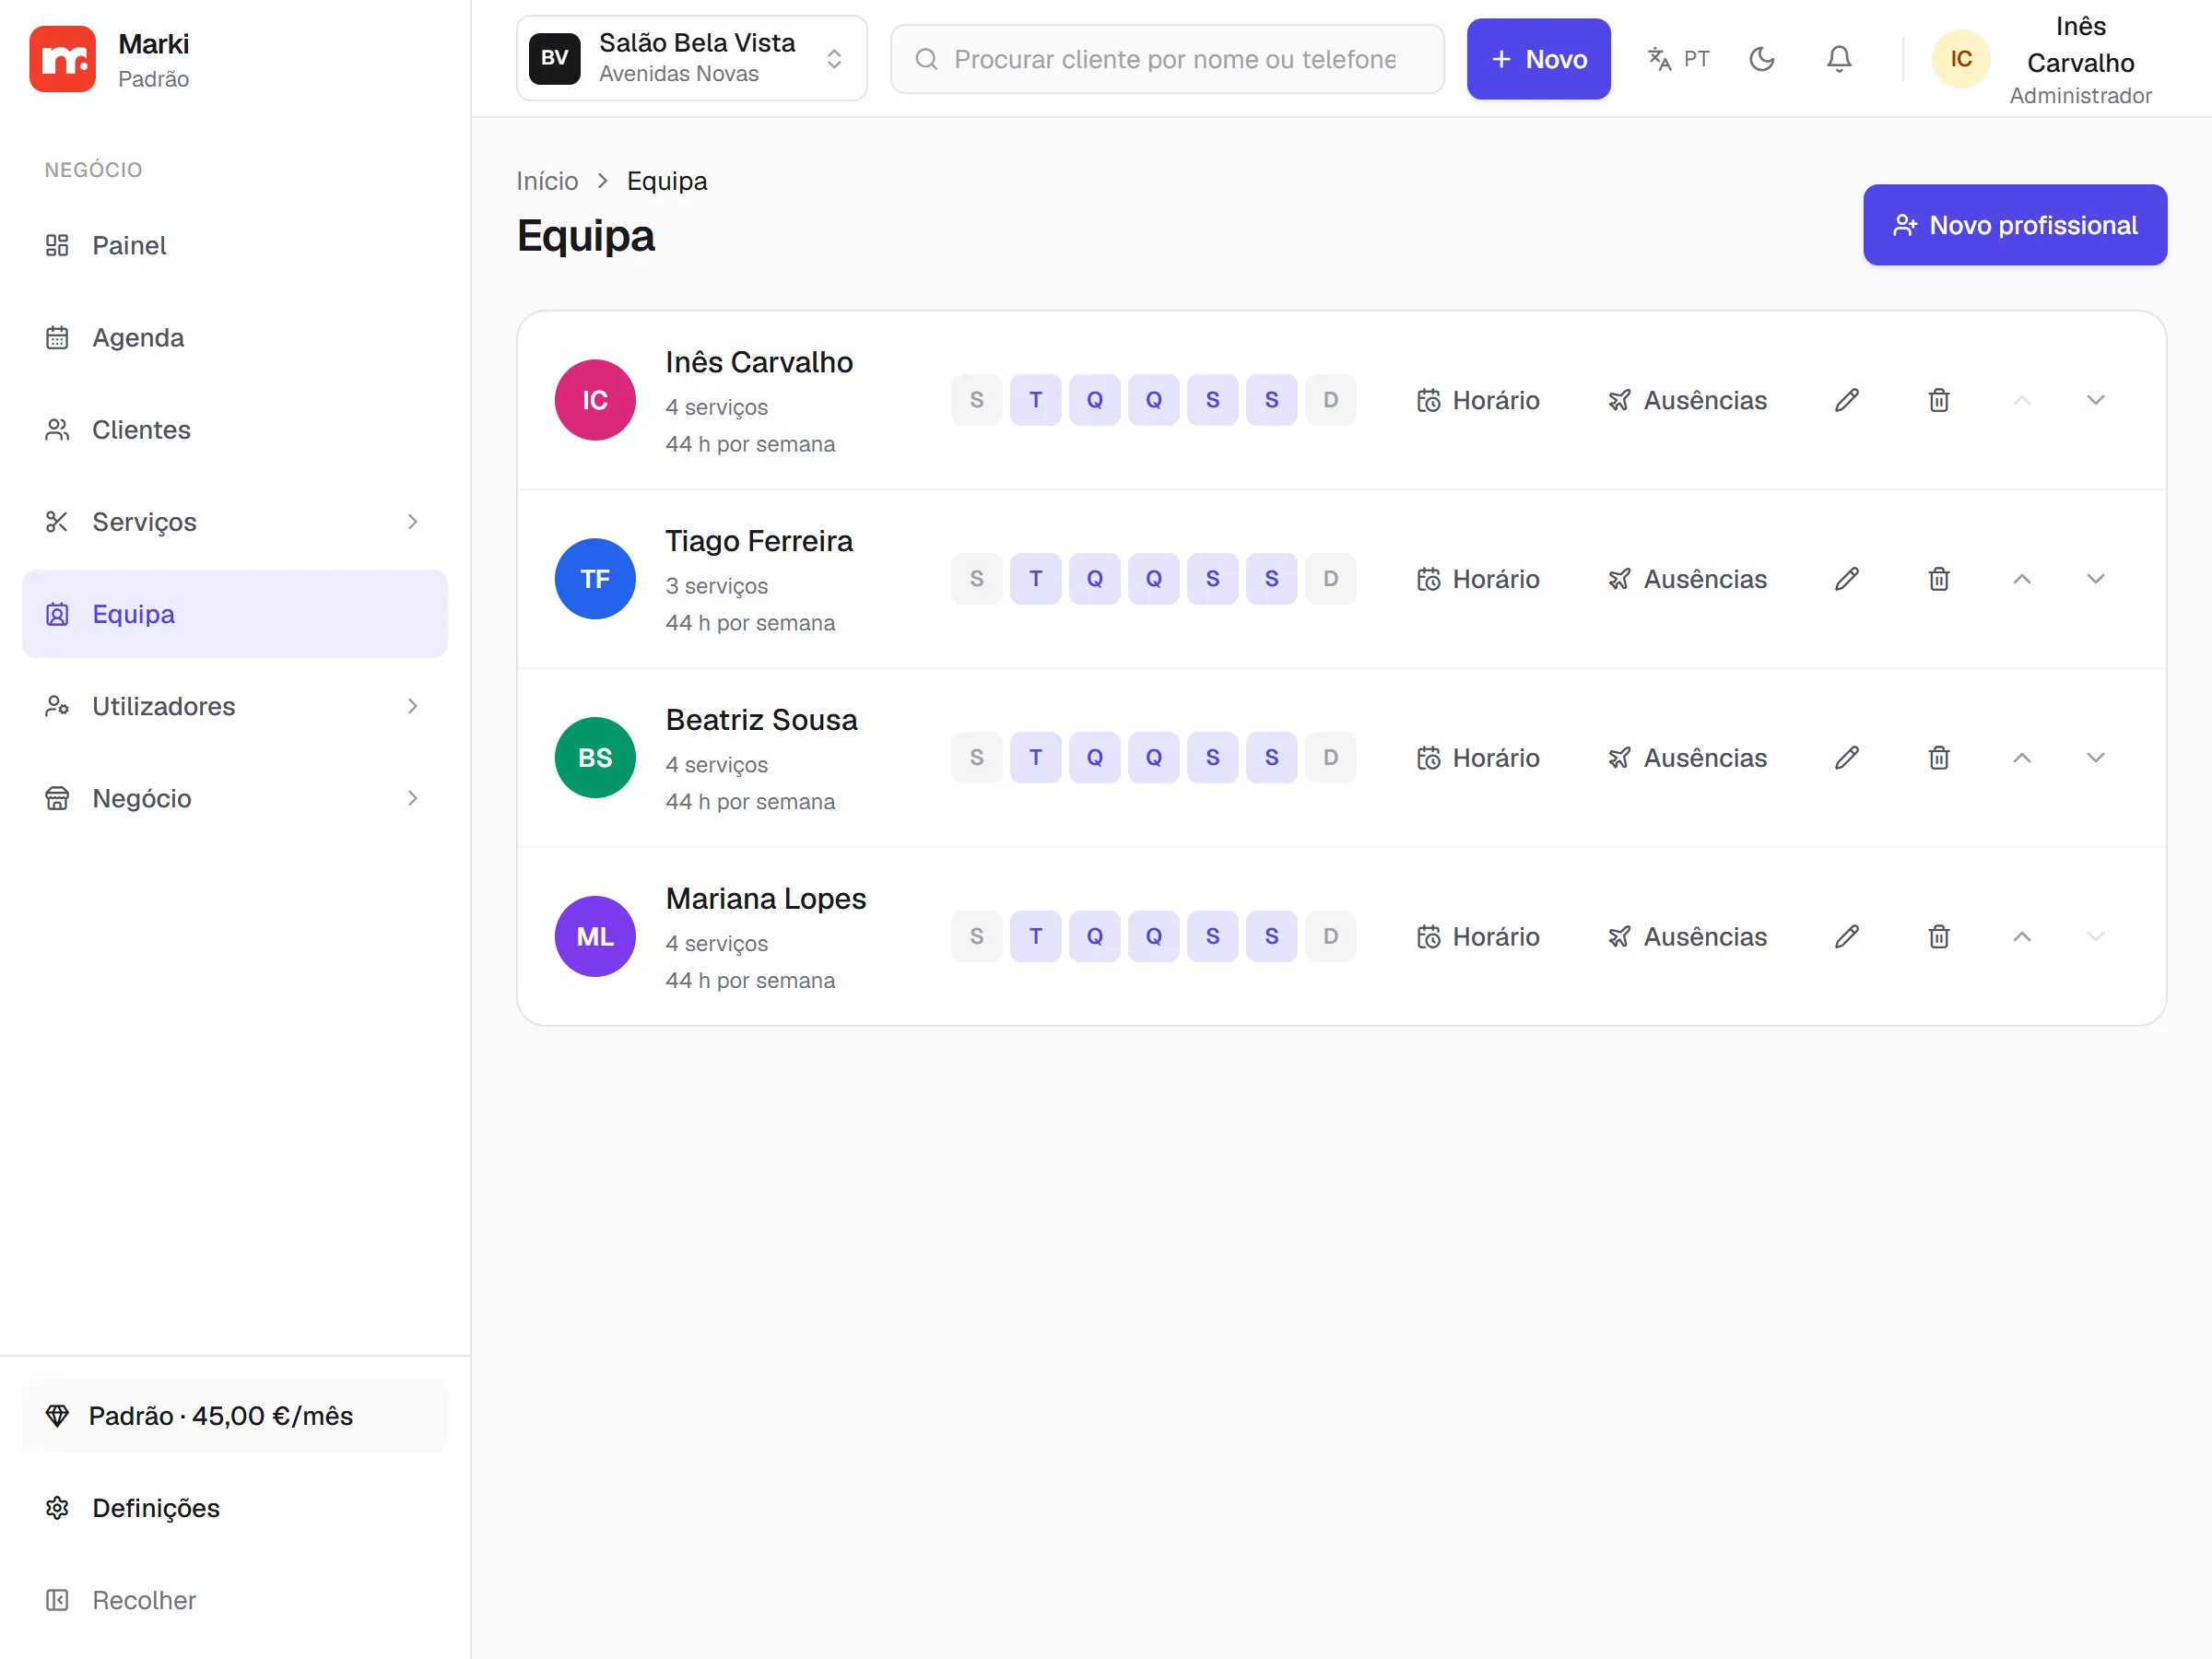Toggle Sunday (D) for Beatriz Sousa
The width and height of the screenshot is (2212, 1659).
1330,758
